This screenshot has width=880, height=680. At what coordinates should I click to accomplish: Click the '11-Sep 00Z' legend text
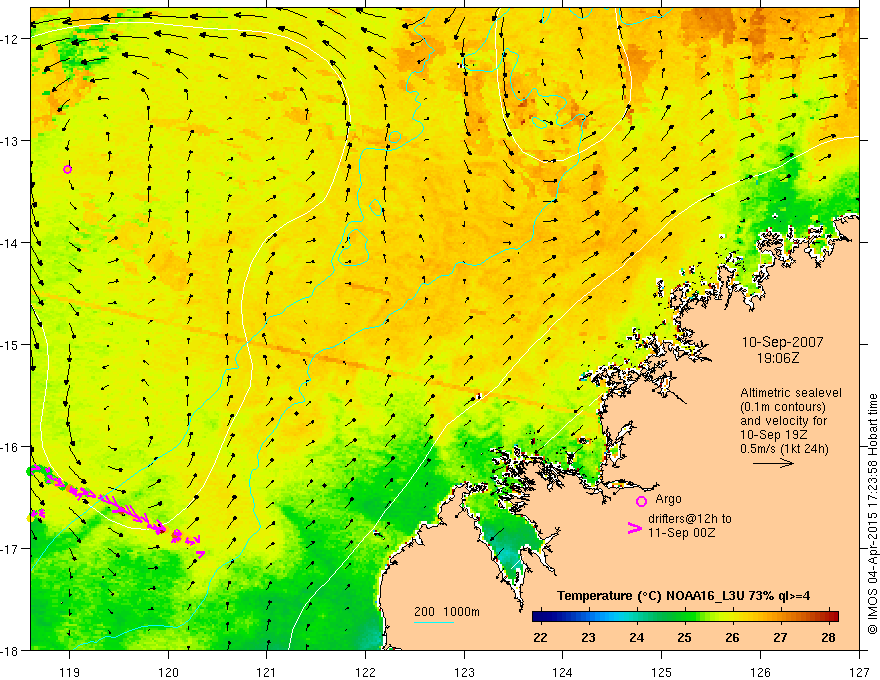tap(682, 533)
